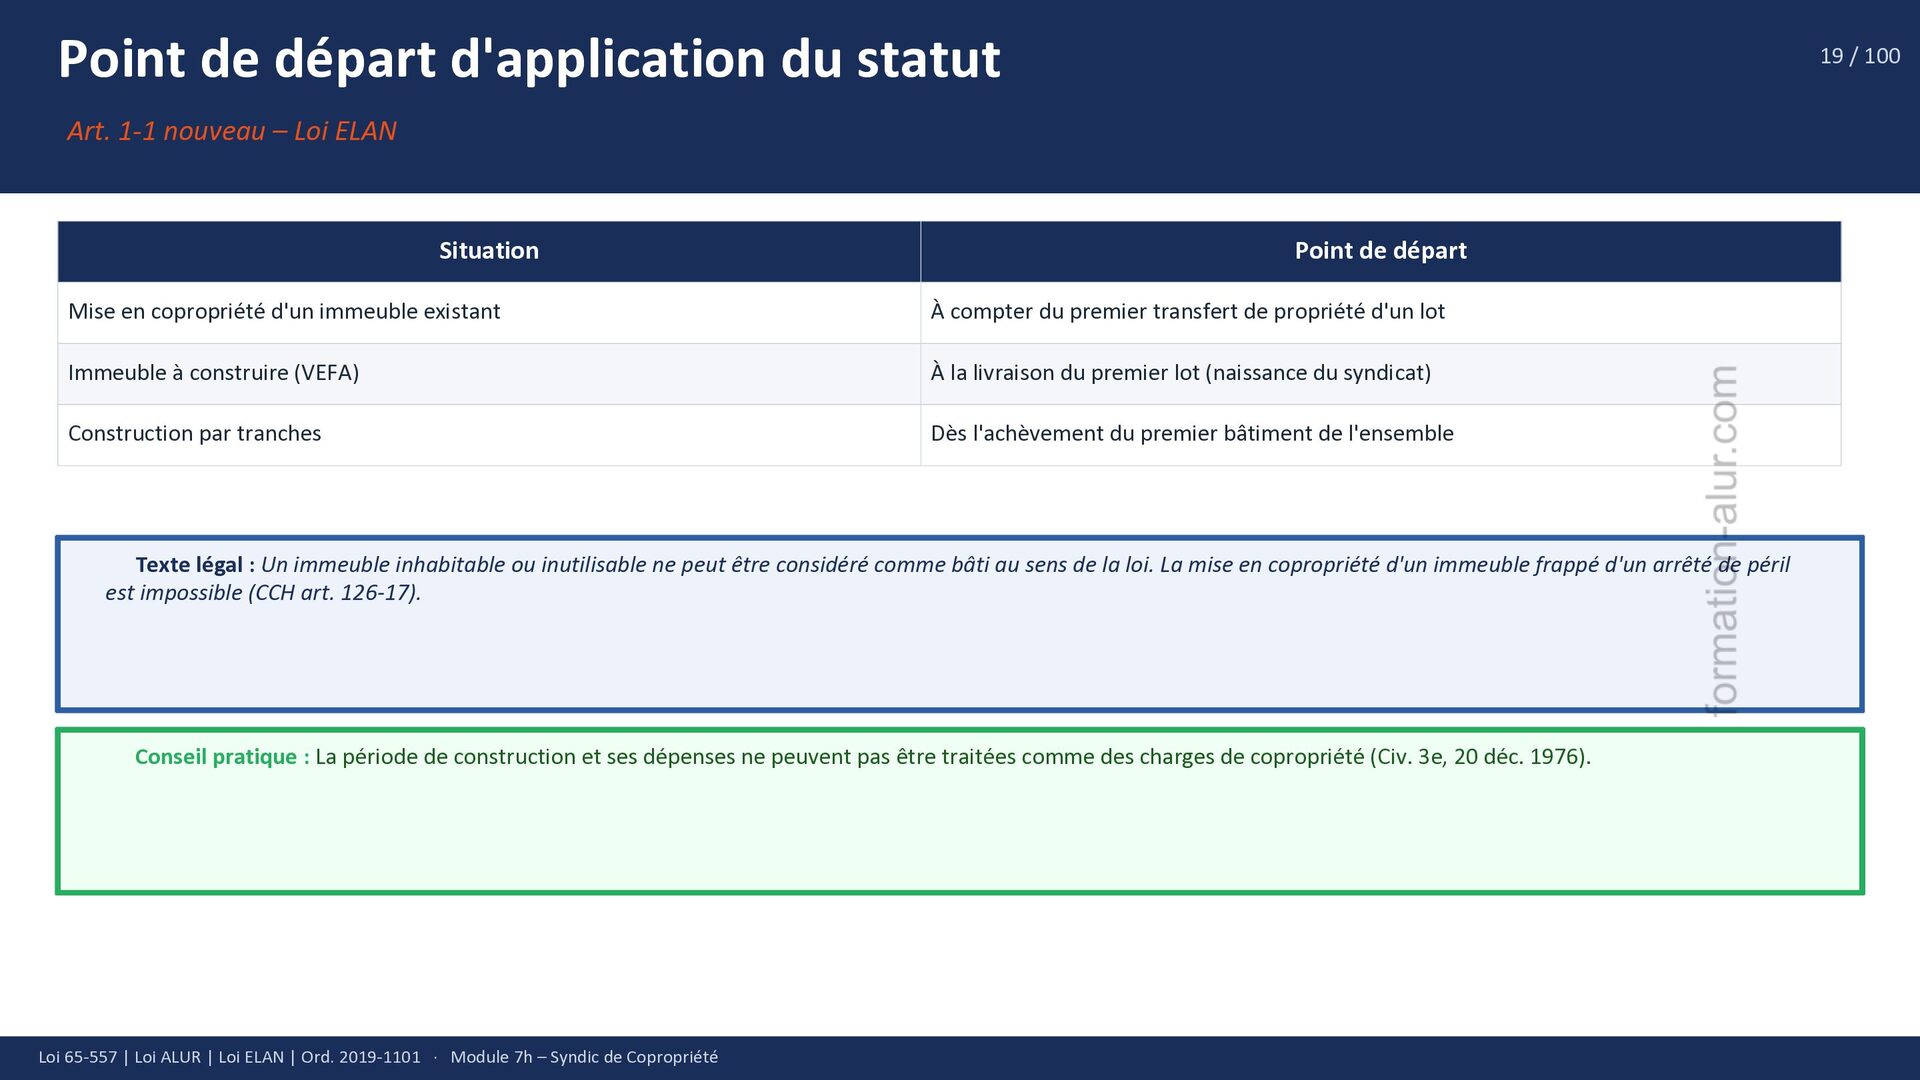Click the subtitle 'Art. 1-1 nouveau – Loi ELAN'
Screen dimensions: 1920x1080
tap(232, 131)
